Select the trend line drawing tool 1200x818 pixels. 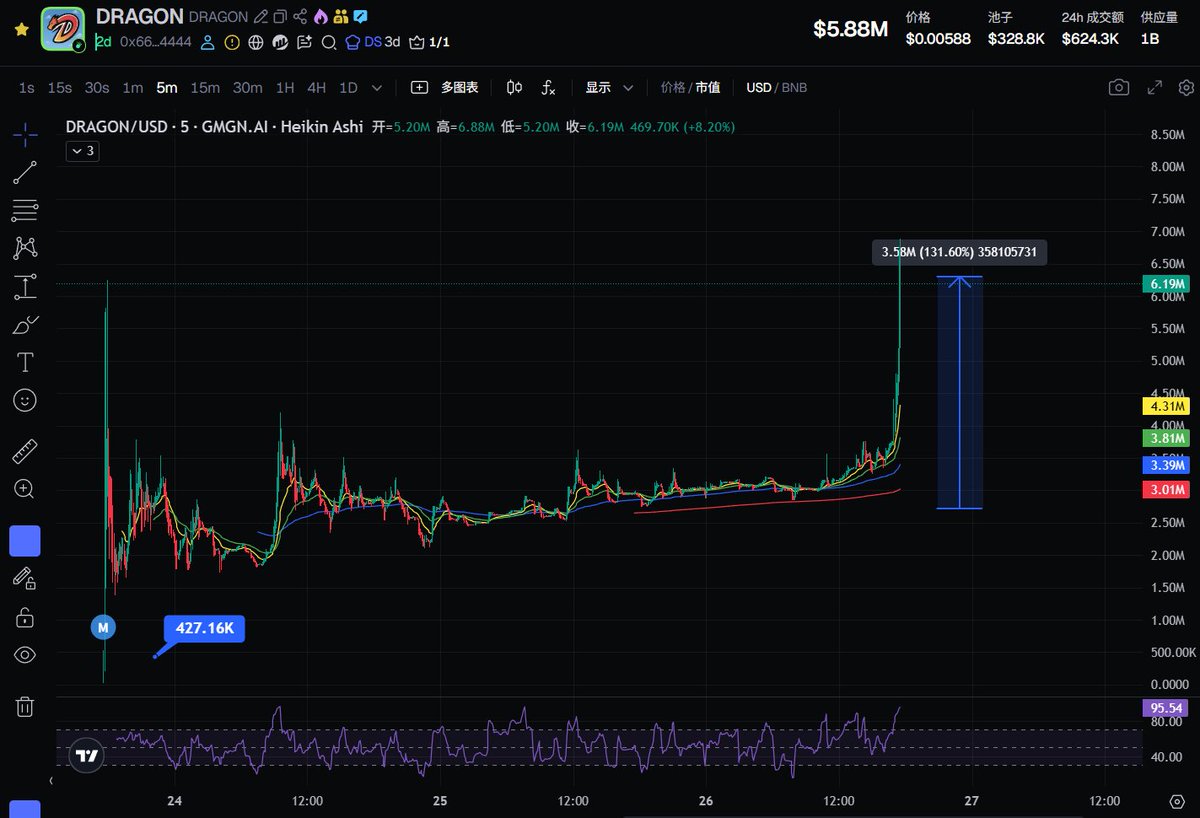pos(25,172)
